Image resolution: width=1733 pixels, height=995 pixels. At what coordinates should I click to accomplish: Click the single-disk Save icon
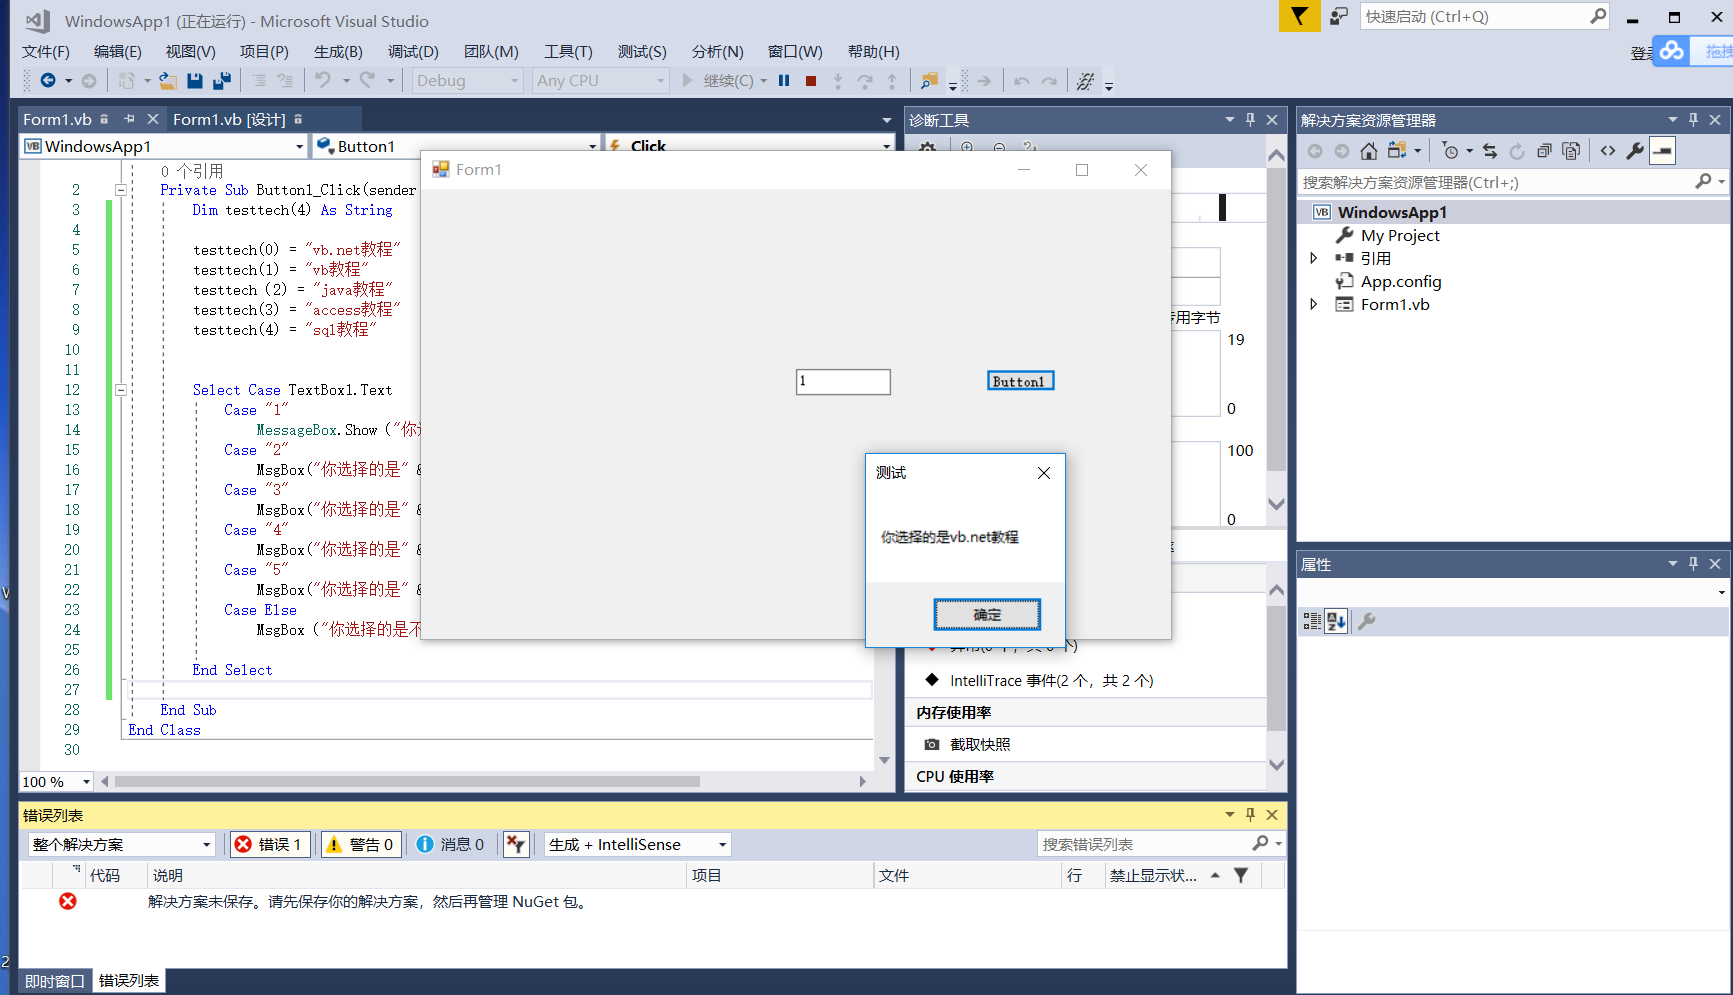195,81
